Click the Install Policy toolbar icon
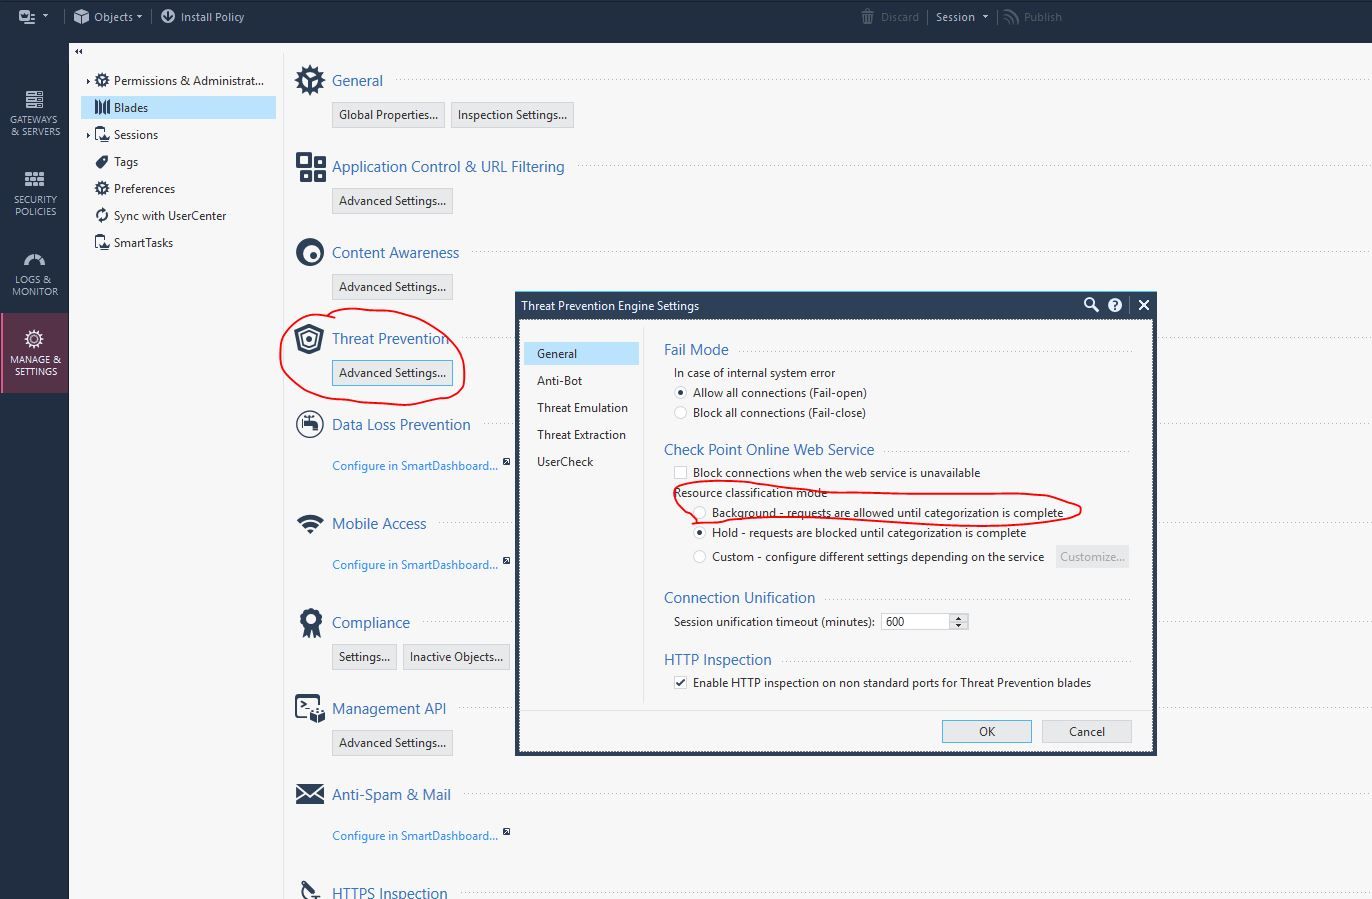Viewport: 1372px width, 899px height. pos(168,17)
